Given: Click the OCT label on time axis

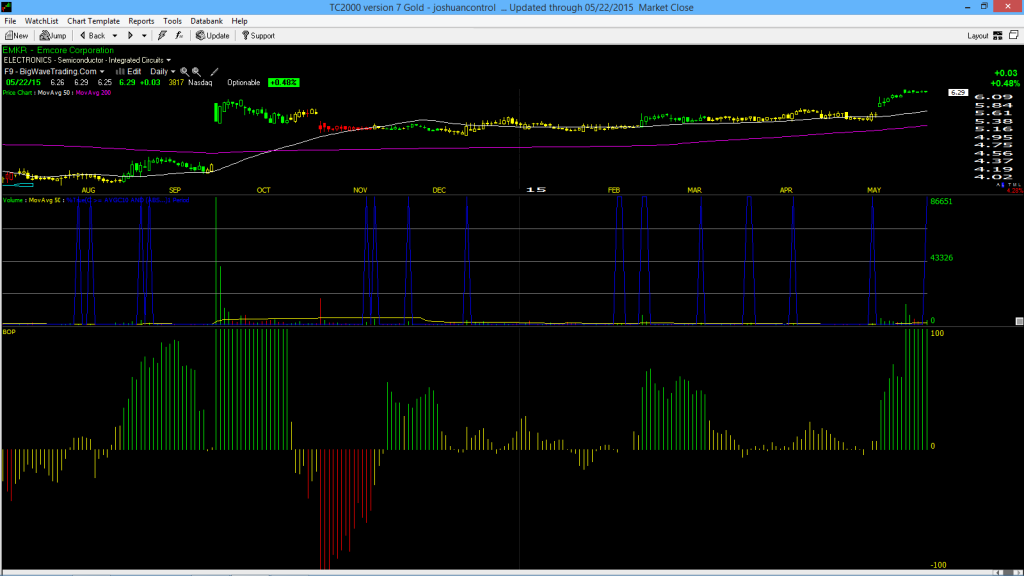Looking at the screenshot, I should pyautogui.click(x=263, y=190).
